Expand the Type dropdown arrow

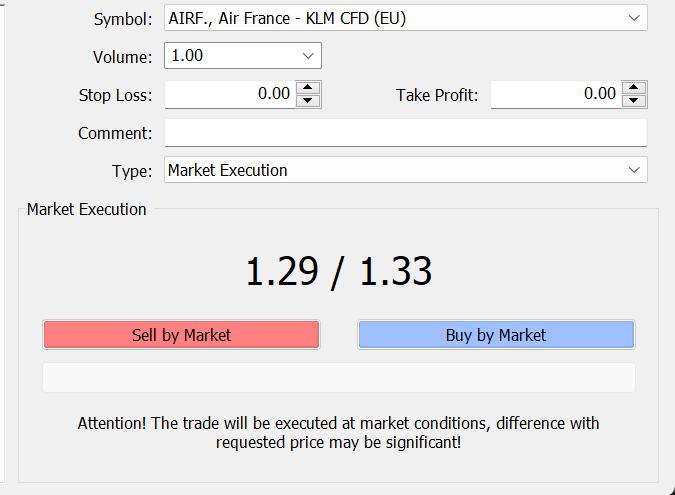634,170
